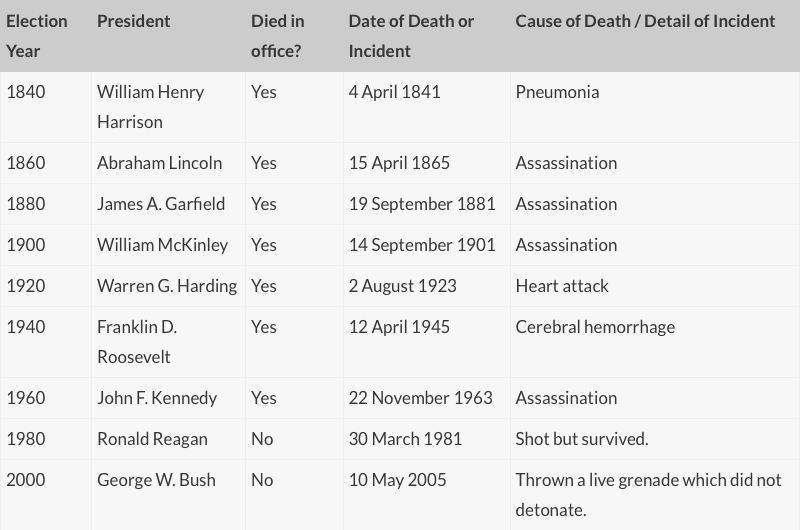This screenshot has height=530, width=800.
Task: Click the Heart attack cause cell
Action: click(x=561, y=286)
